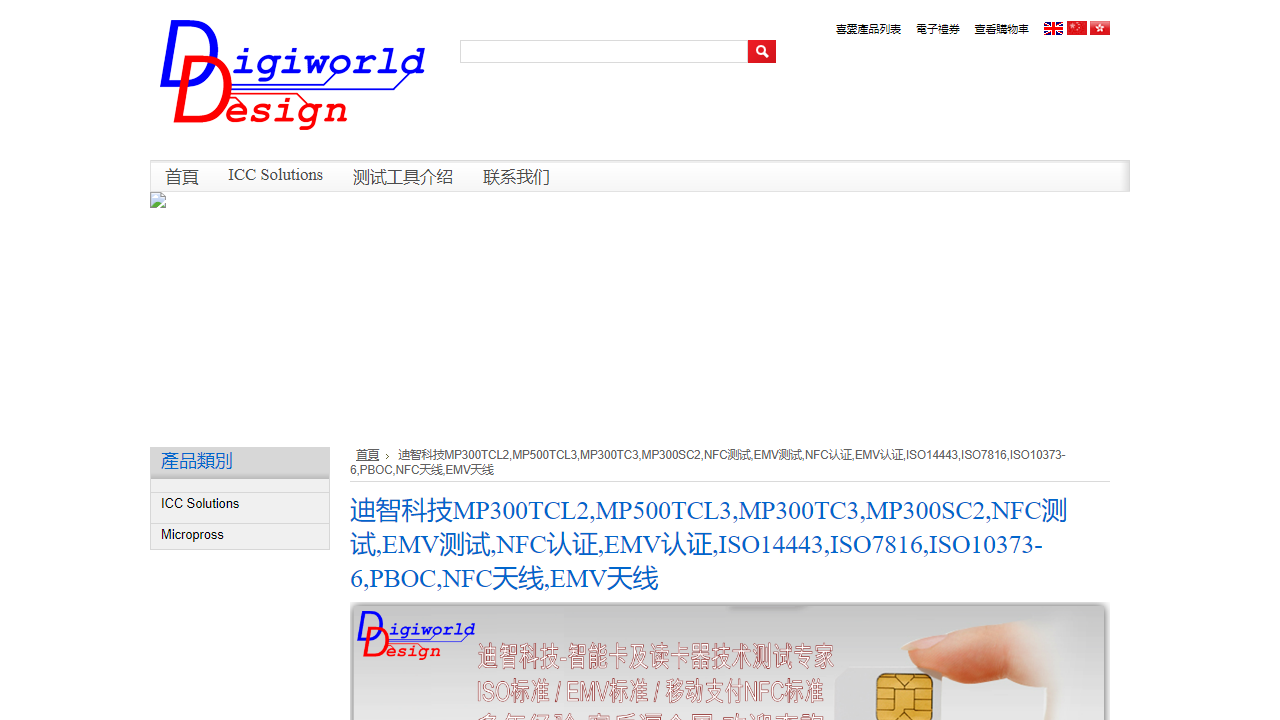This screenshot has width=1280, height=720.
Task: Click the red search magnifier button
Action: tap(762, 51)
